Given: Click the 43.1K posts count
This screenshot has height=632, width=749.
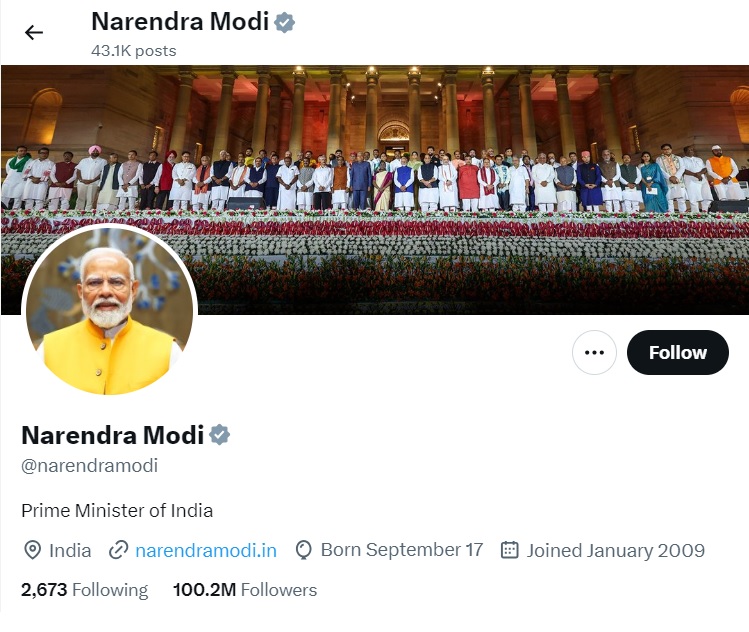Looking at the screenshot, I should tap(133, 50).
